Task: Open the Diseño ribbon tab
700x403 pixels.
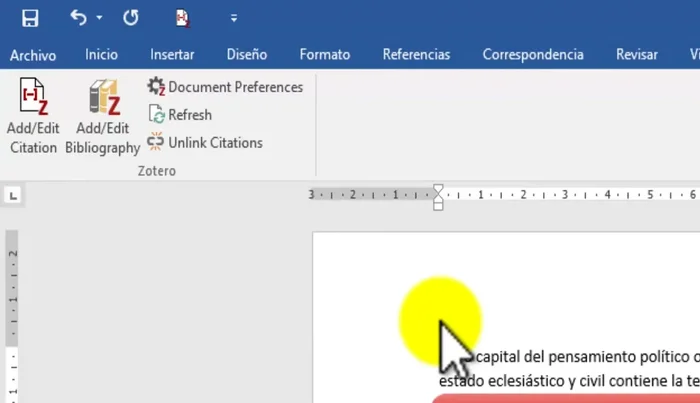Action: 246,54
